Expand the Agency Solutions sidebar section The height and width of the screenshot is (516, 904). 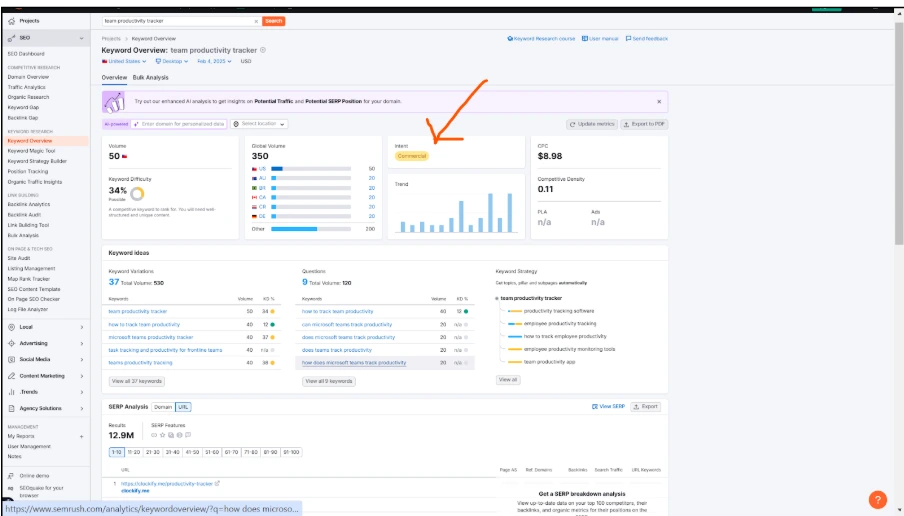pyautogui.click(x=81, y=408)
